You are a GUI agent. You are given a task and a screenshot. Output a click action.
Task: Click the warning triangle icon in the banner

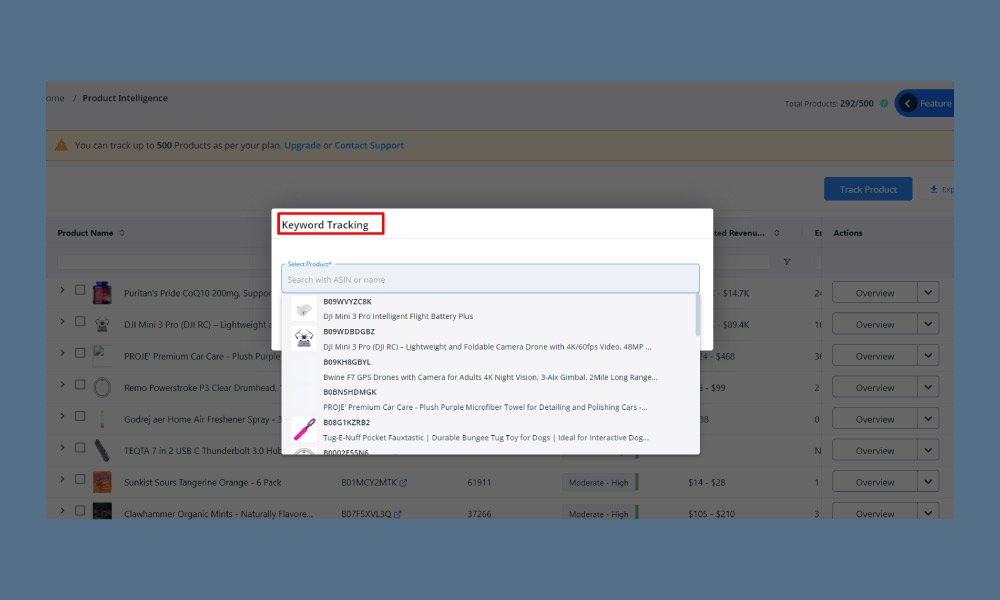point(61,145)
